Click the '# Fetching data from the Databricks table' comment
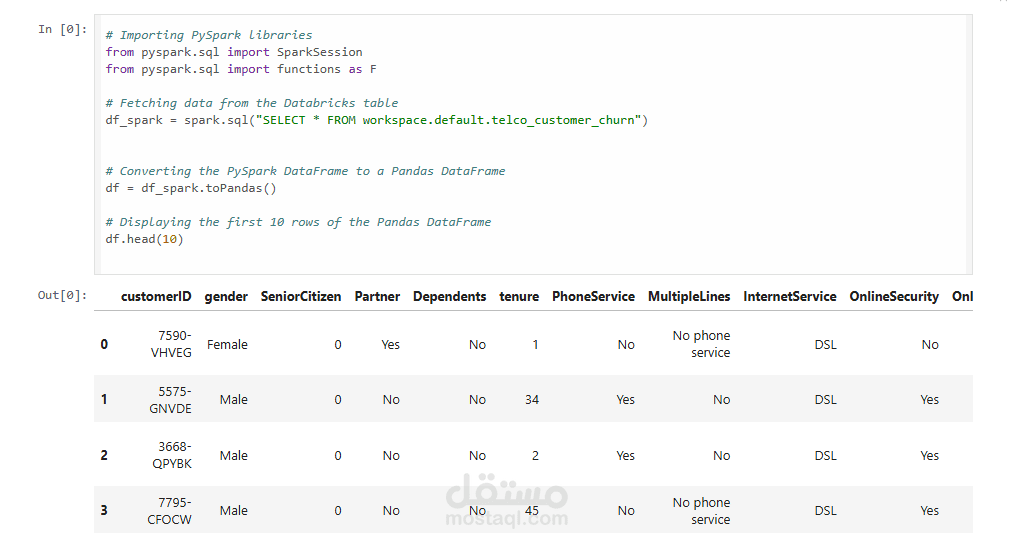 pos(252,103)
